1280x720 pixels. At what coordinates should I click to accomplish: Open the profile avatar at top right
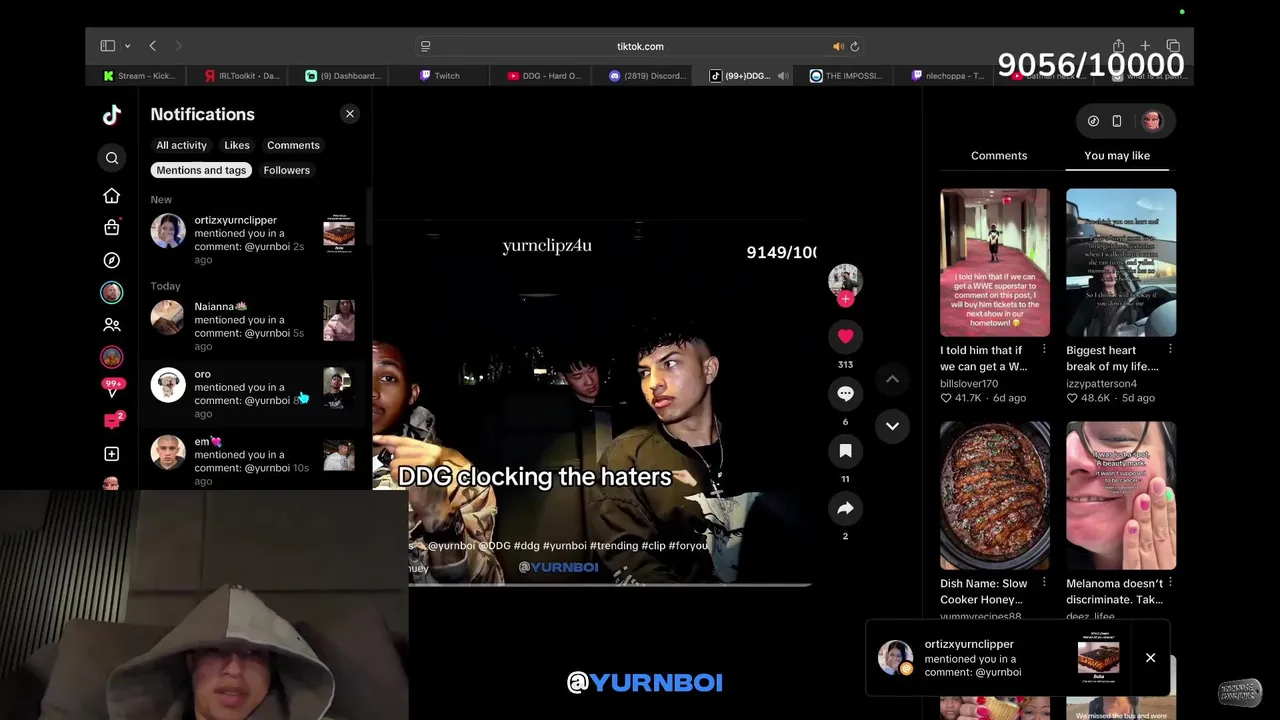(1152, 121)
